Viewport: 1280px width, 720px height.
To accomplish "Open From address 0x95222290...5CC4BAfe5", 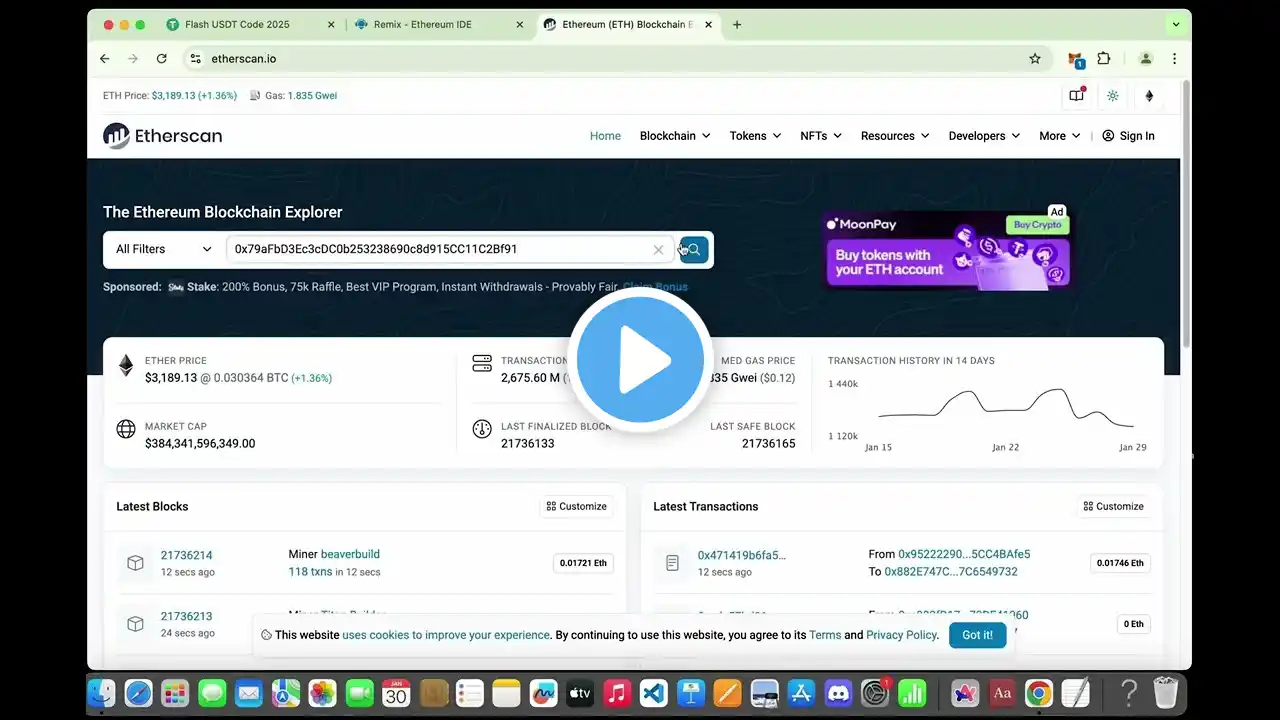I will [x=964, y=554].
